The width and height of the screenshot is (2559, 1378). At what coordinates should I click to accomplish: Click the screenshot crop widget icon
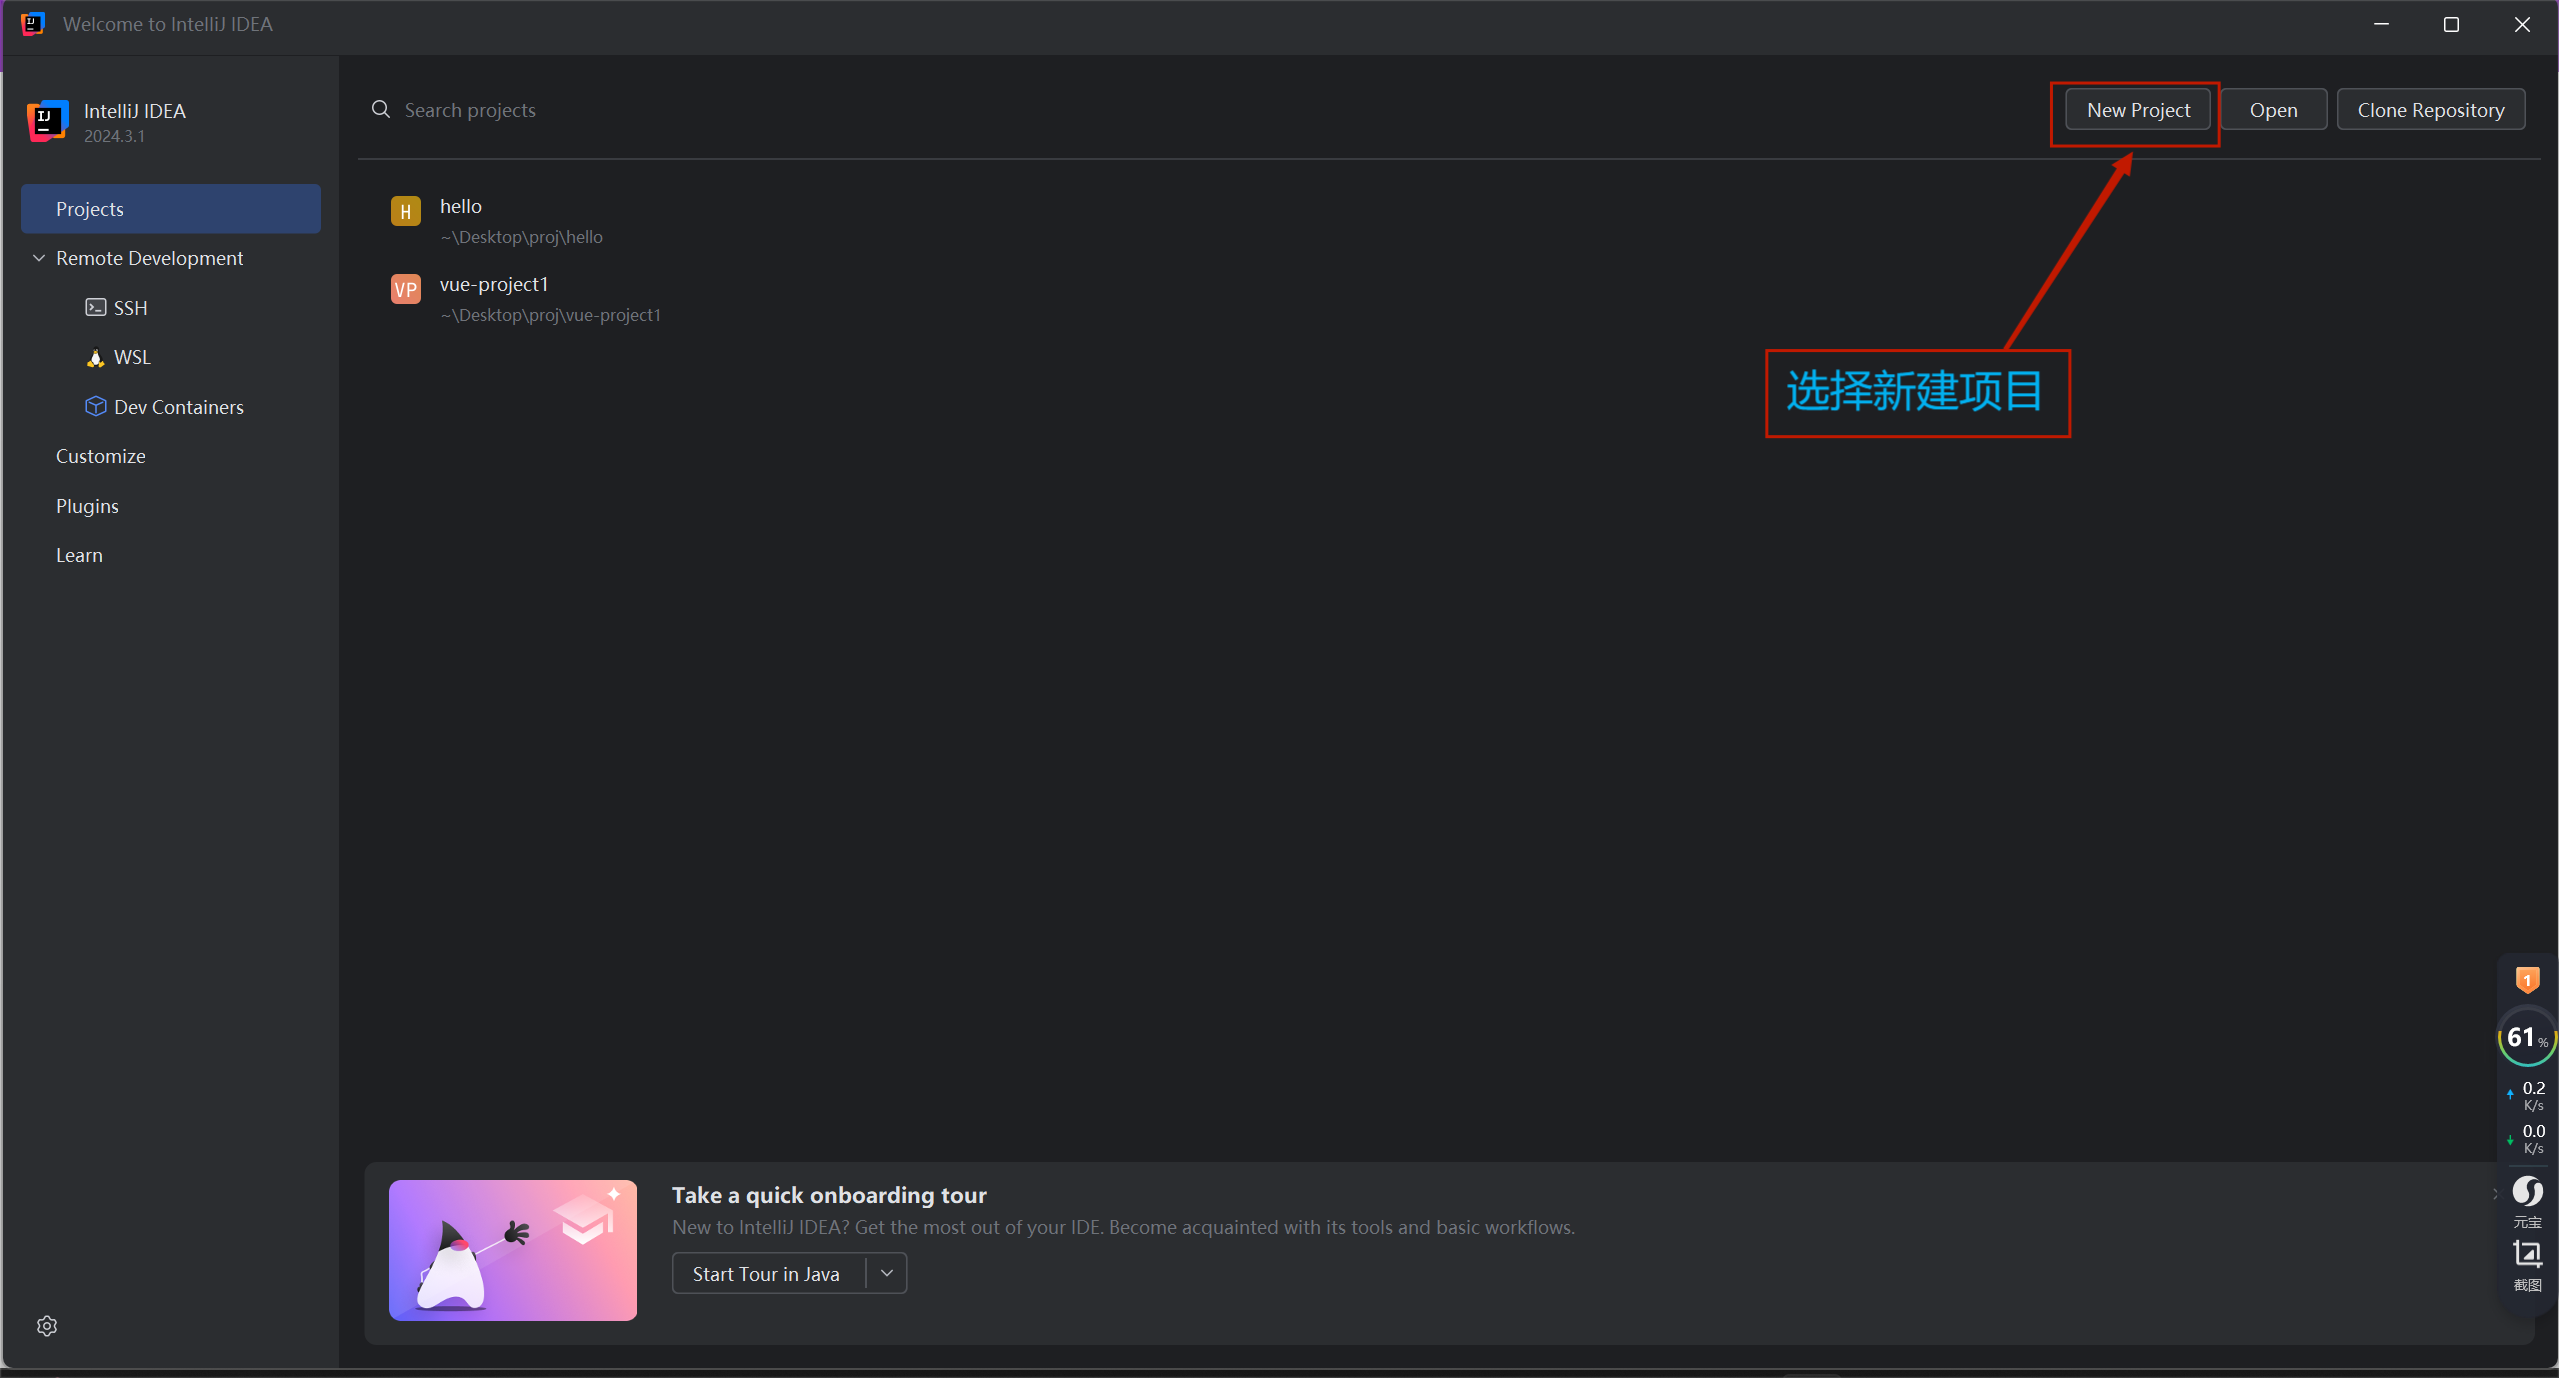2527,1255
